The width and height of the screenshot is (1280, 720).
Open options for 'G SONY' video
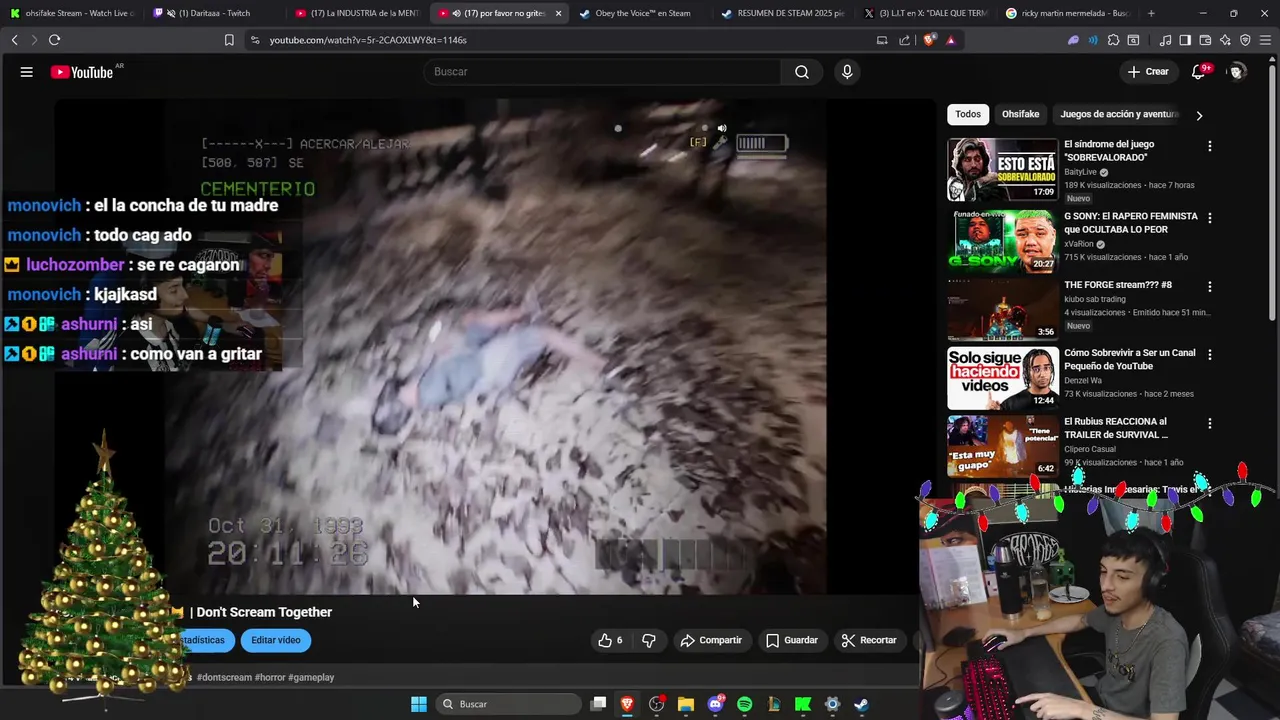pos(1209,218)
